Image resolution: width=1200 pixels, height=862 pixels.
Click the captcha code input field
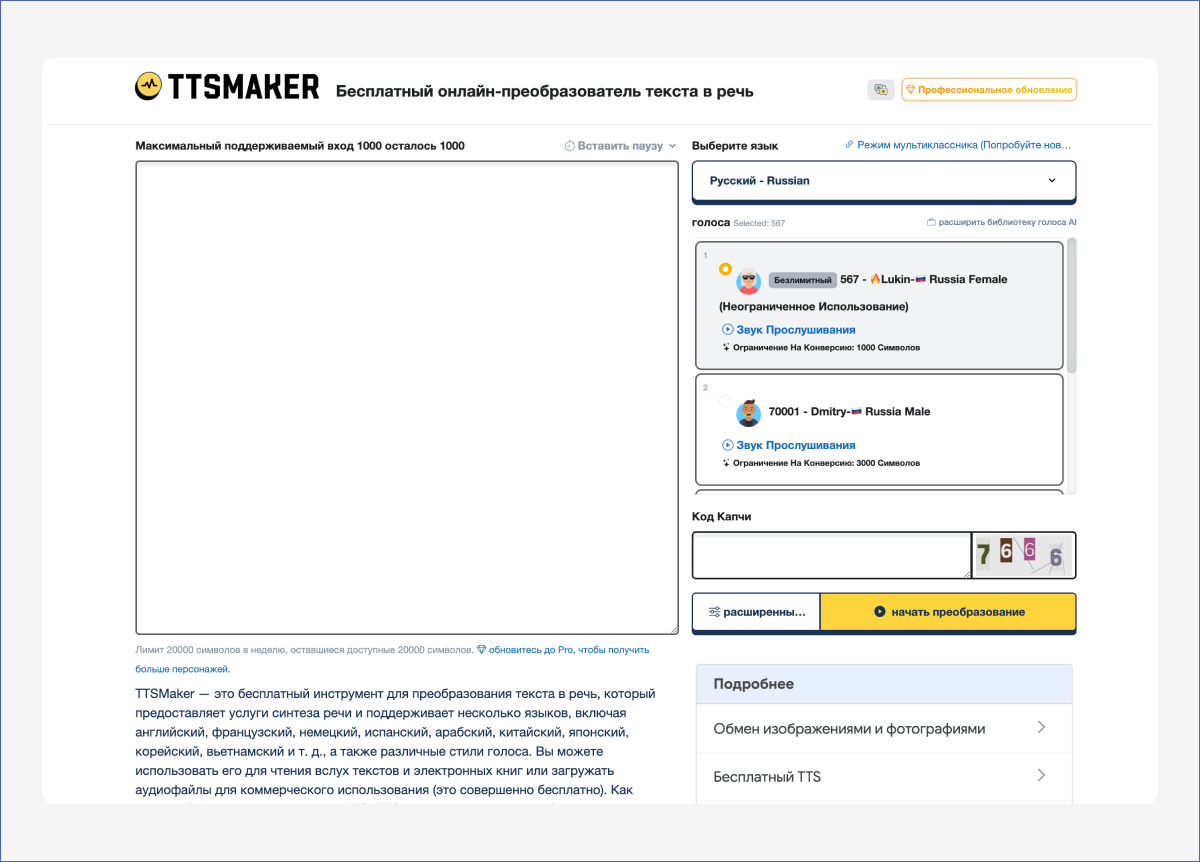pos(831,555)
